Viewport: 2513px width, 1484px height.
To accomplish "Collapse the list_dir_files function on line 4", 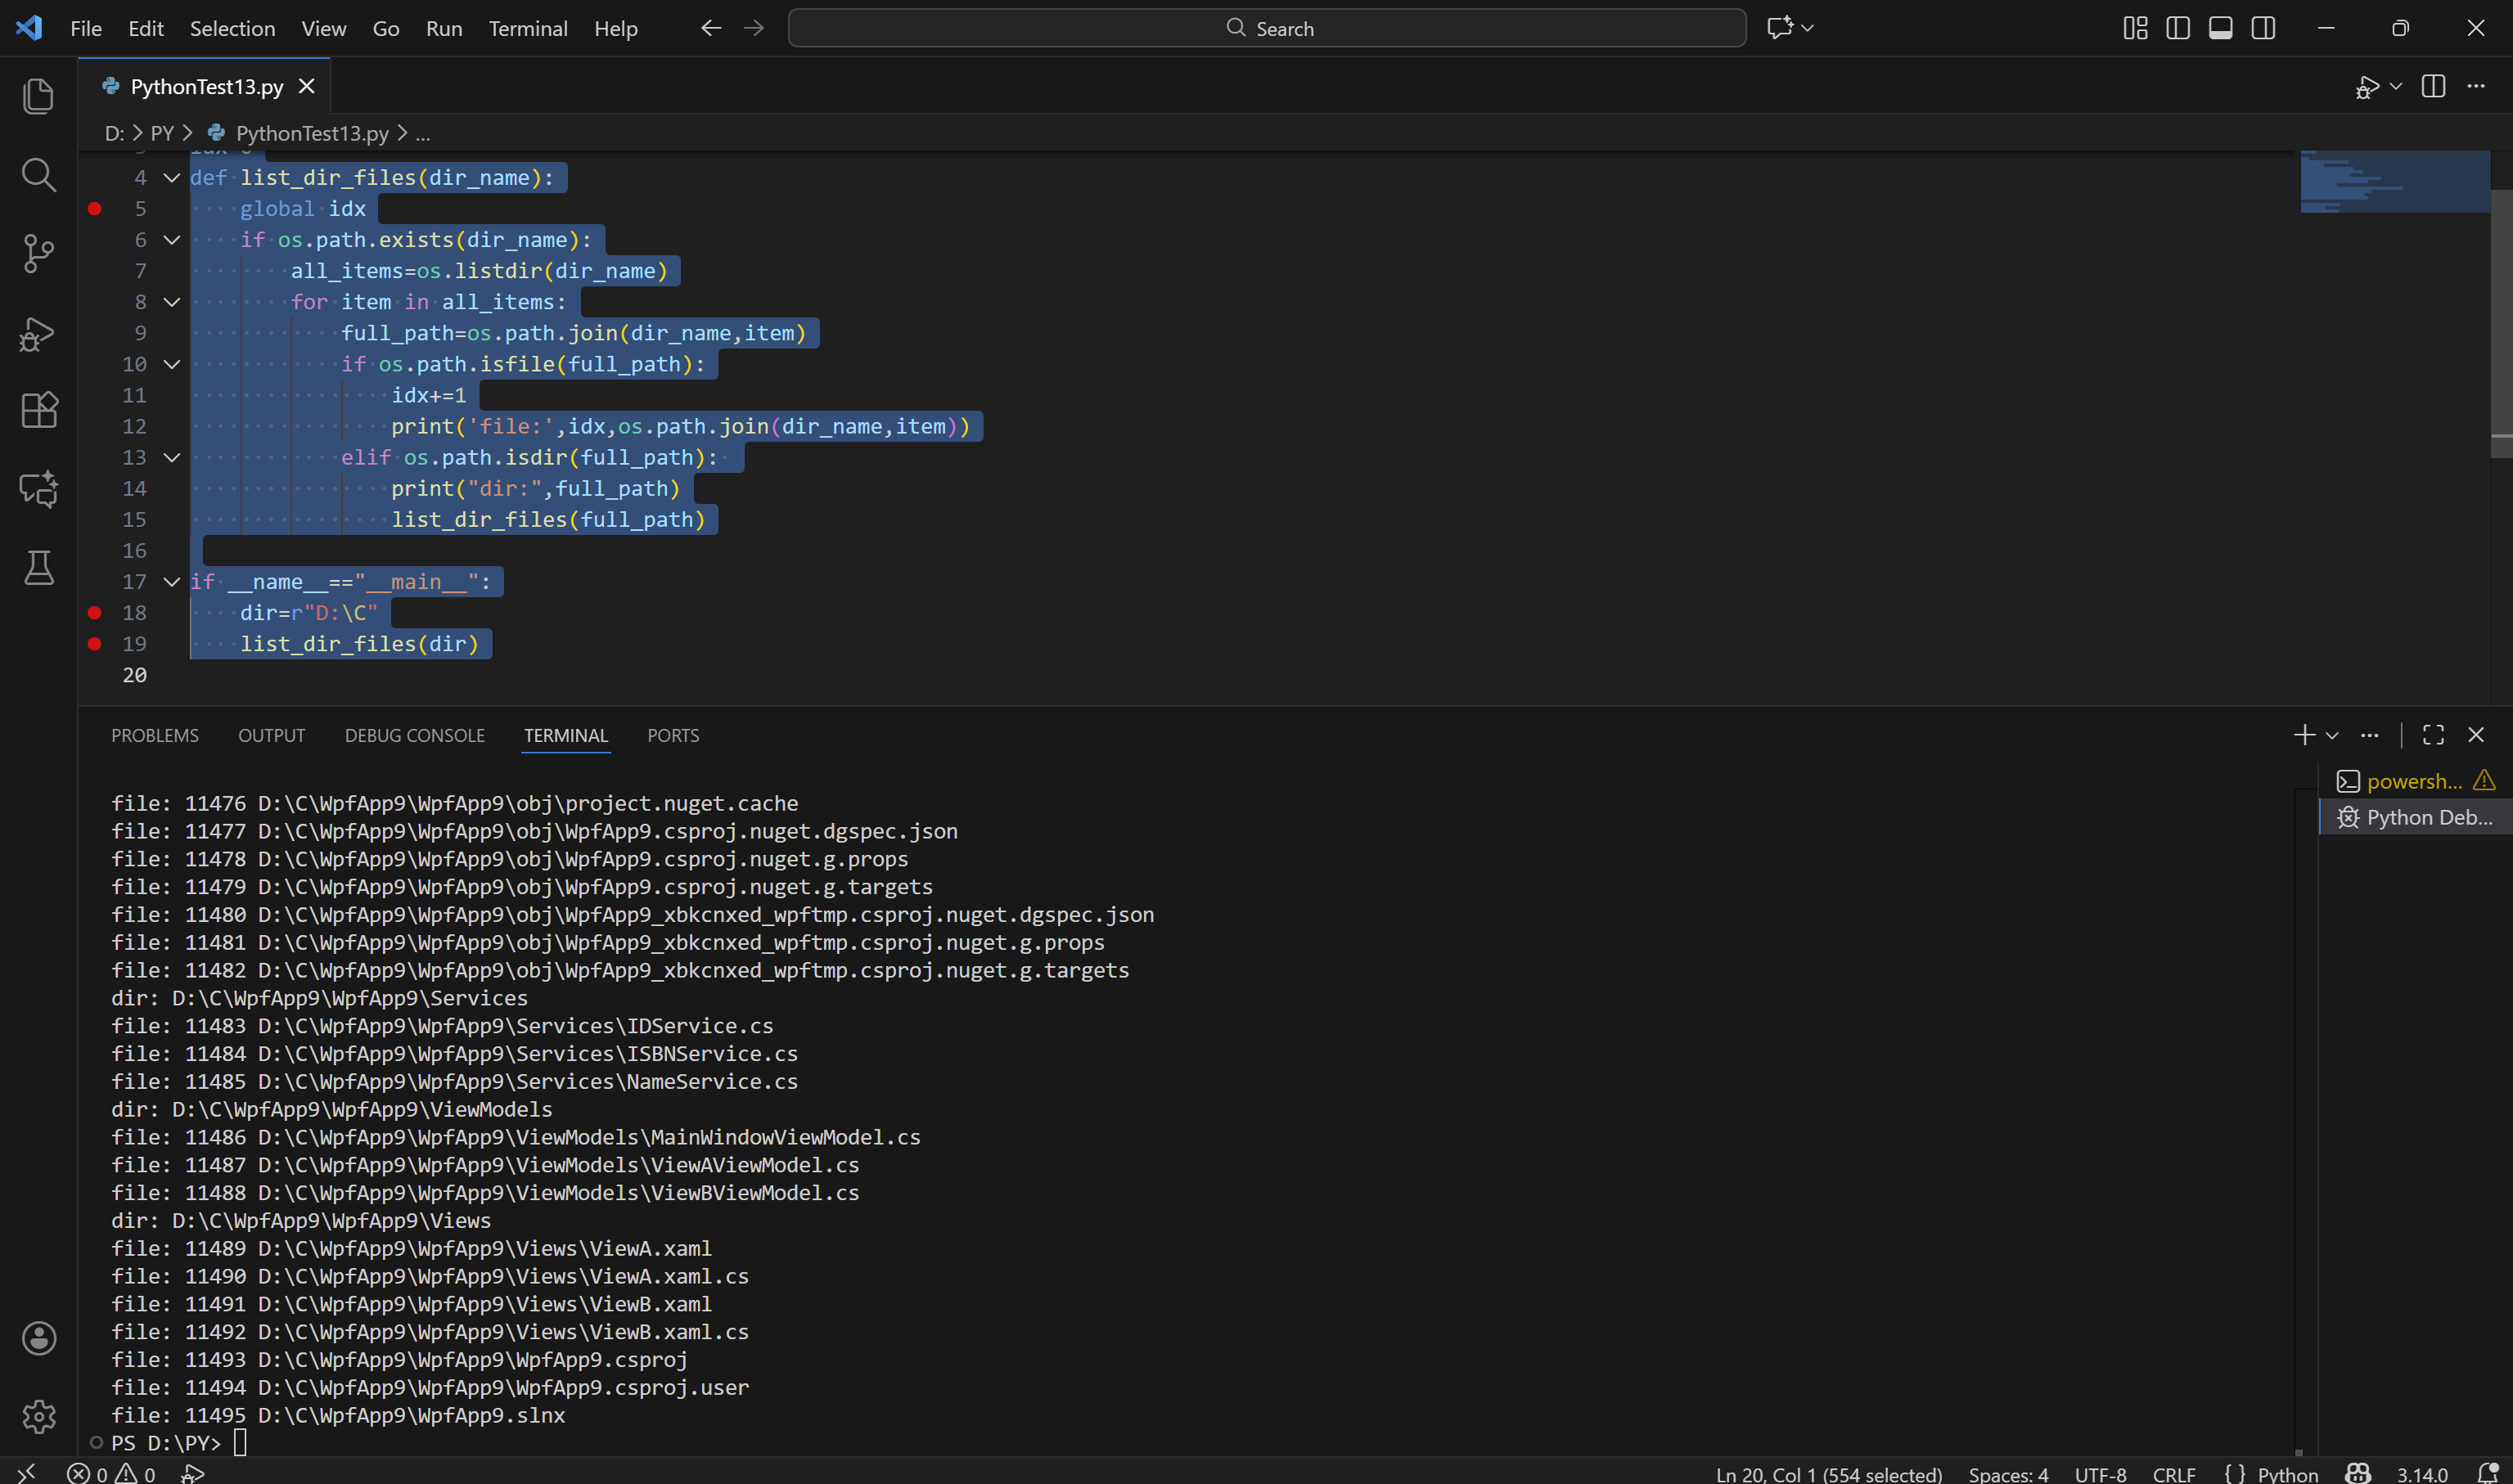I will pyautogui.click(x=172, y=178).
